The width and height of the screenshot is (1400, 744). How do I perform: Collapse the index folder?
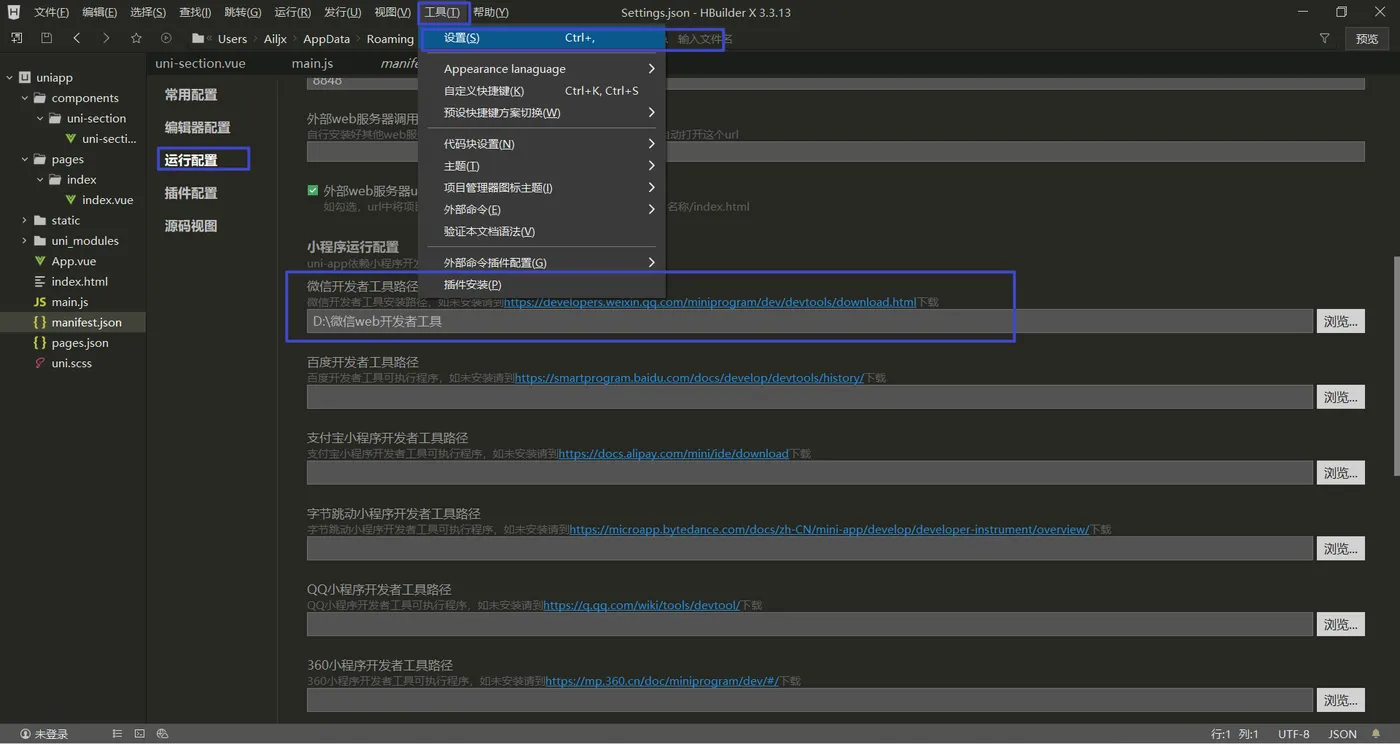point(40,180)
